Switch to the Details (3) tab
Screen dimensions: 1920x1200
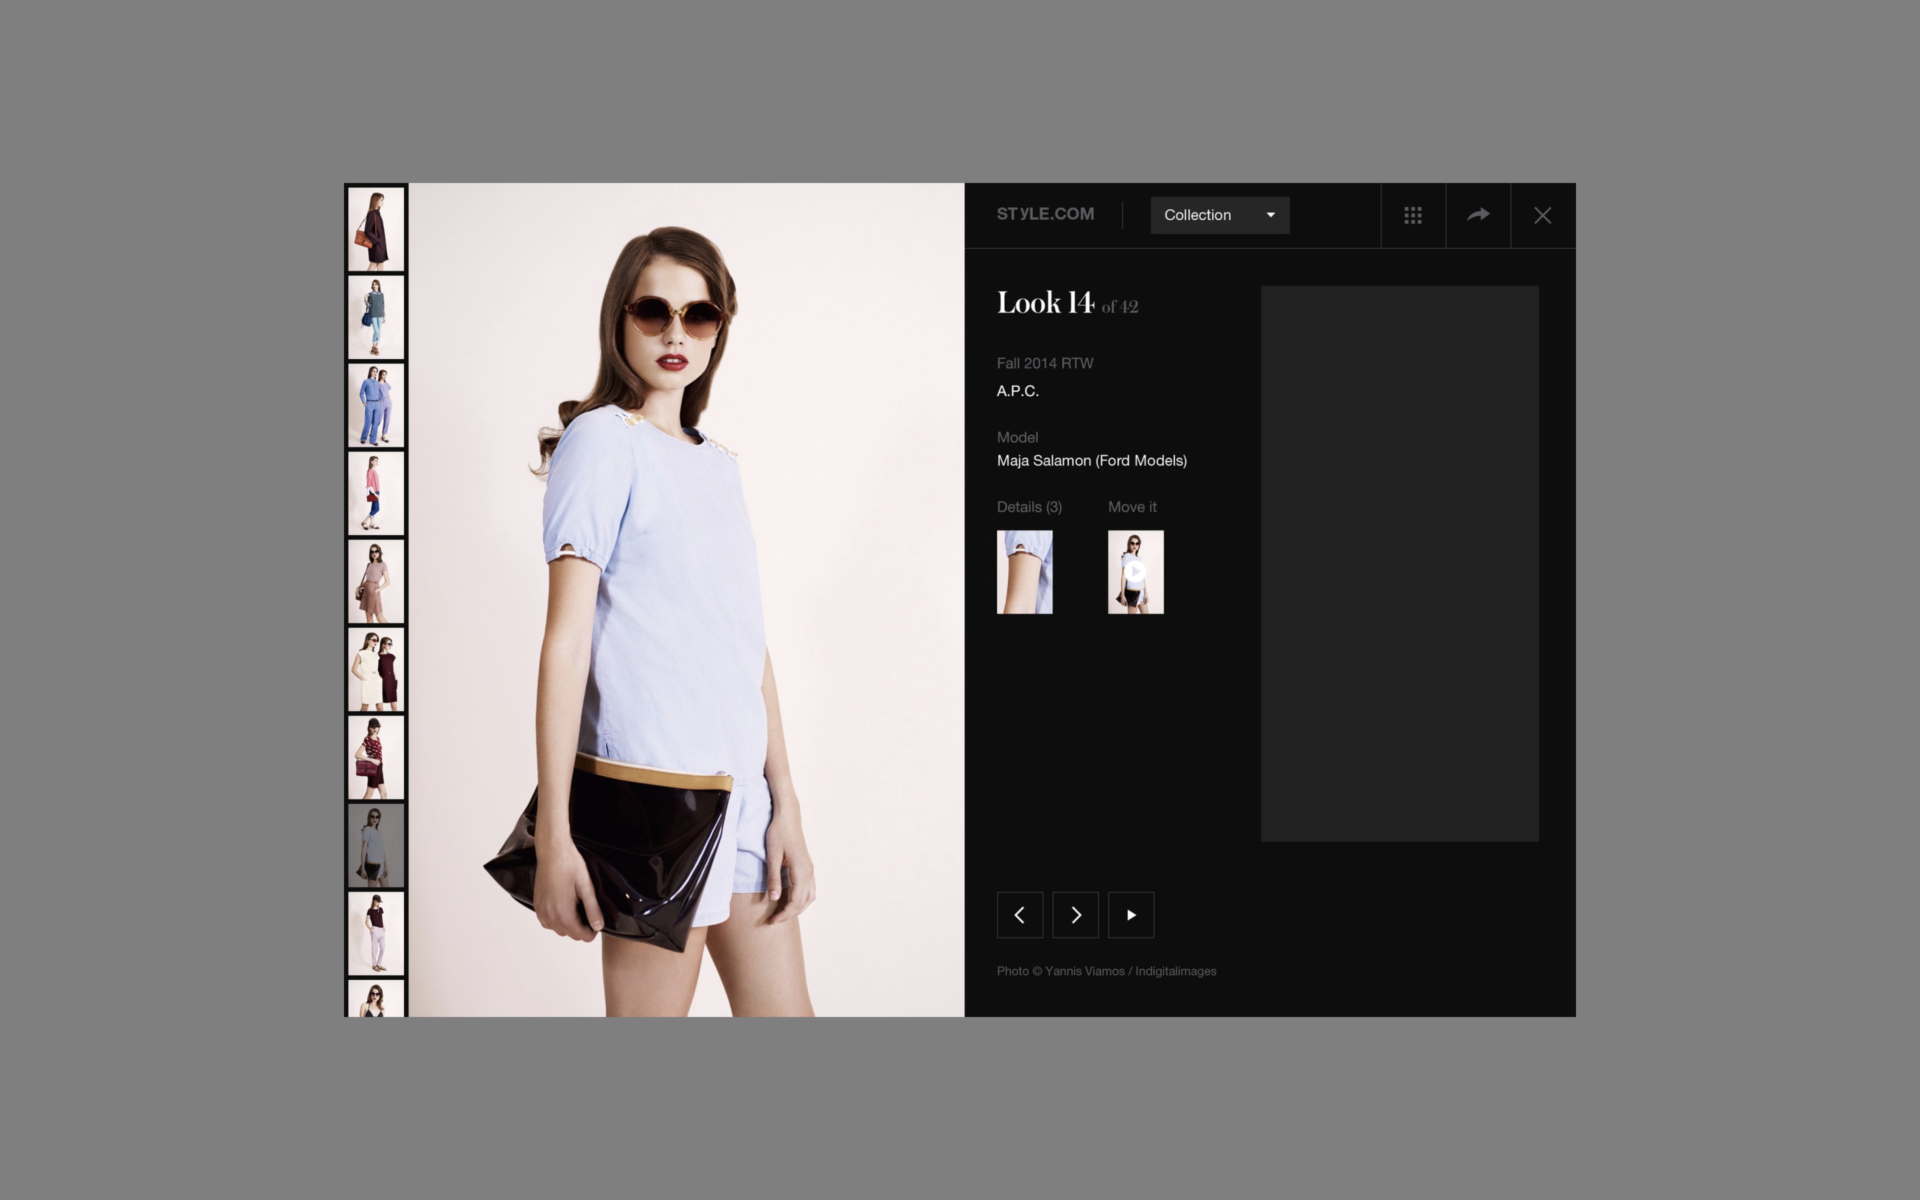pyautogui.click(x=1028, y=507)
